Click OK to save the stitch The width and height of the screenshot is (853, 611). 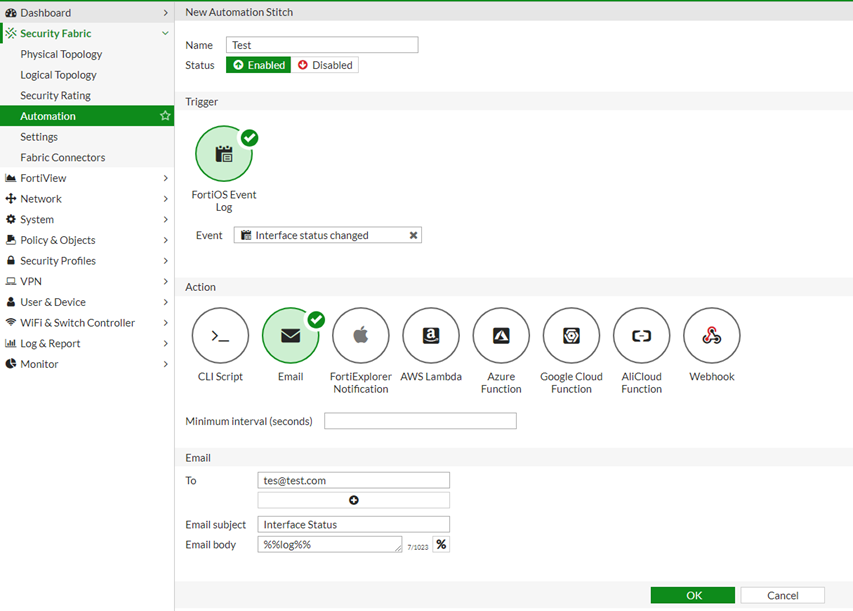coord(693,595)
